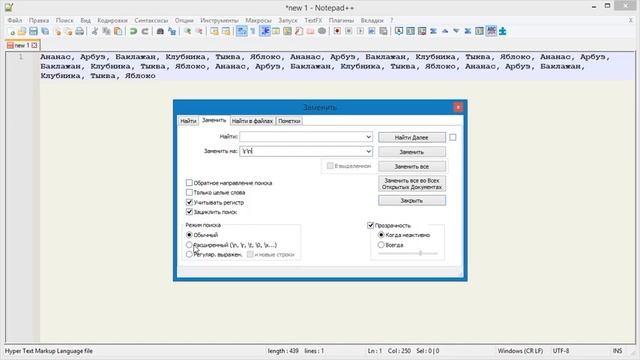Toggle the Зациклить поиск checkbox
The height and width of the screenshot is (360, 640).
[189, 212]
